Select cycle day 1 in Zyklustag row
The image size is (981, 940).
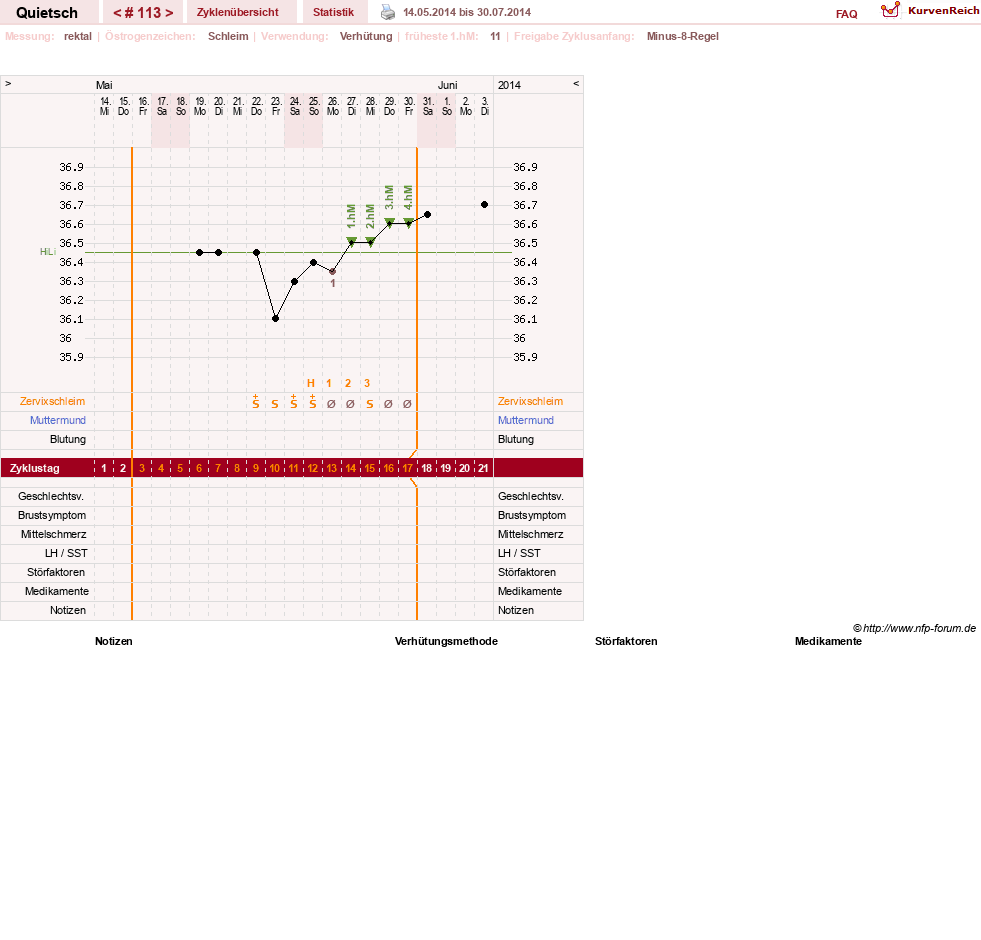pos(104,468)
